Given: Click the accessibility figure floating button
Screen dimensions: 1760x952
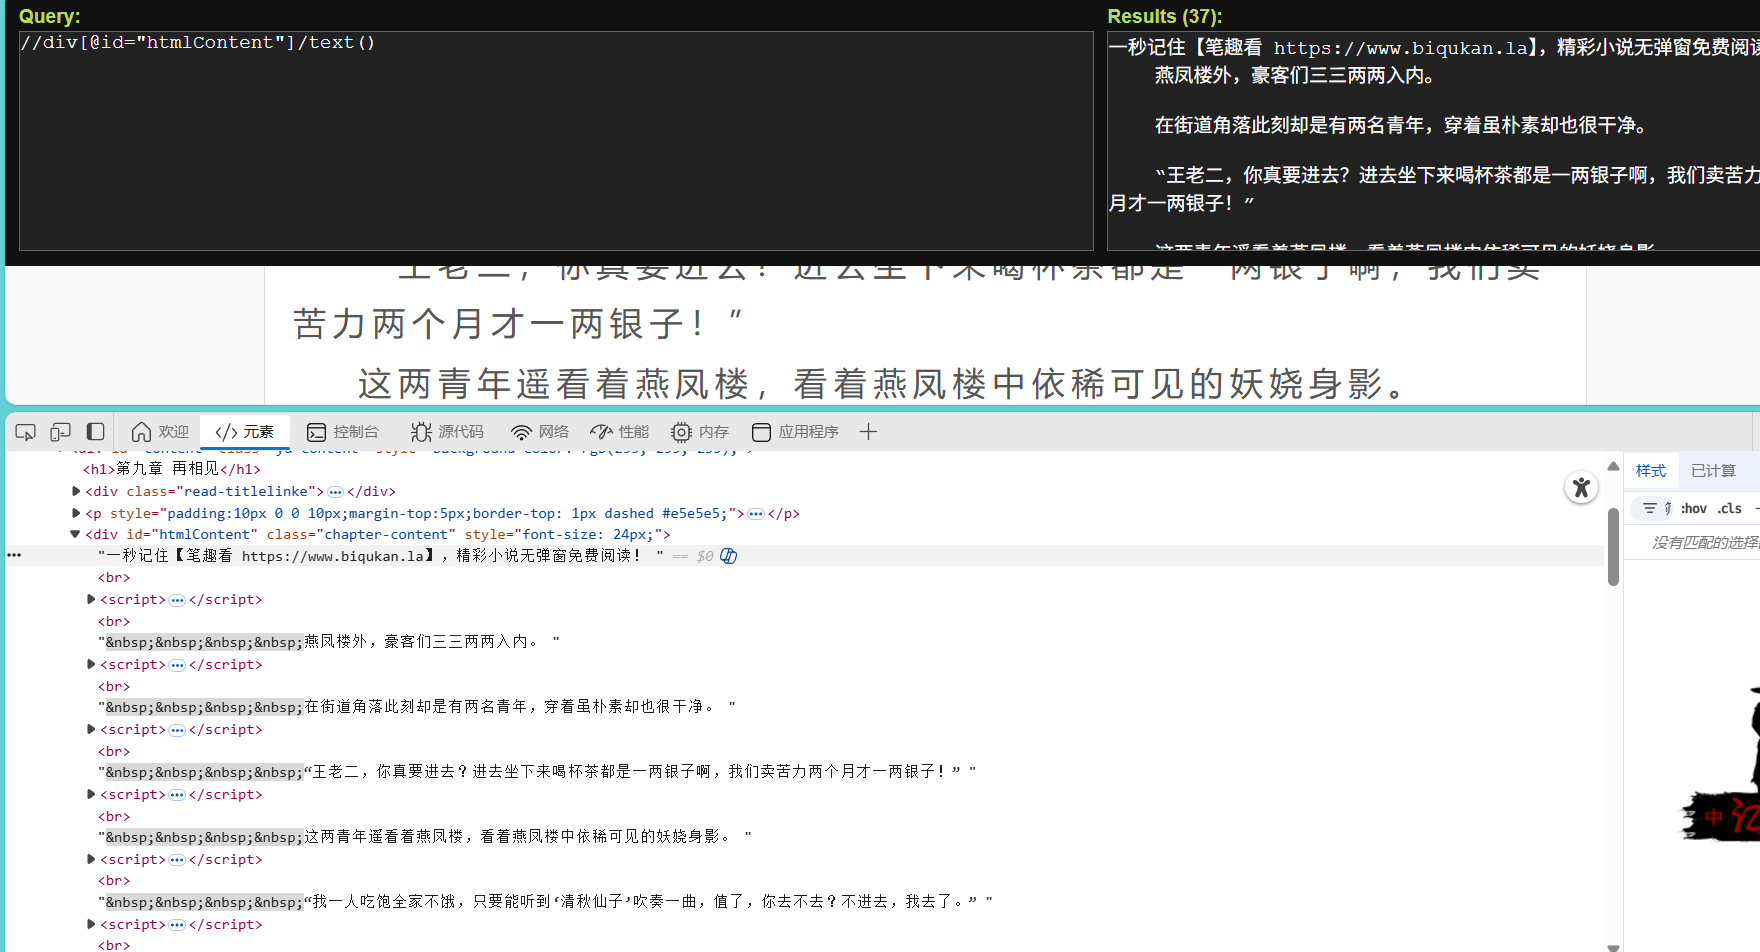Looking at the screenshot, I should [1581, 488].
